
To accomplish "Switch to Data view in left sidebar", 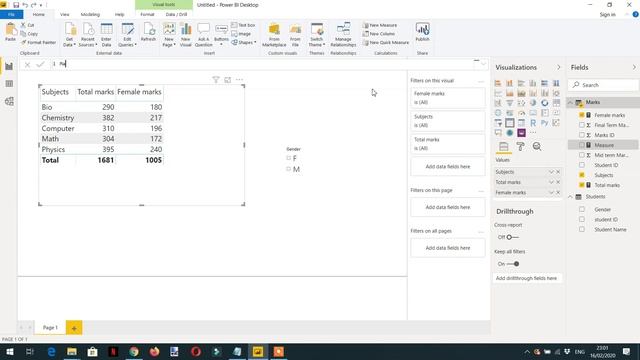I will click(9, 84).
